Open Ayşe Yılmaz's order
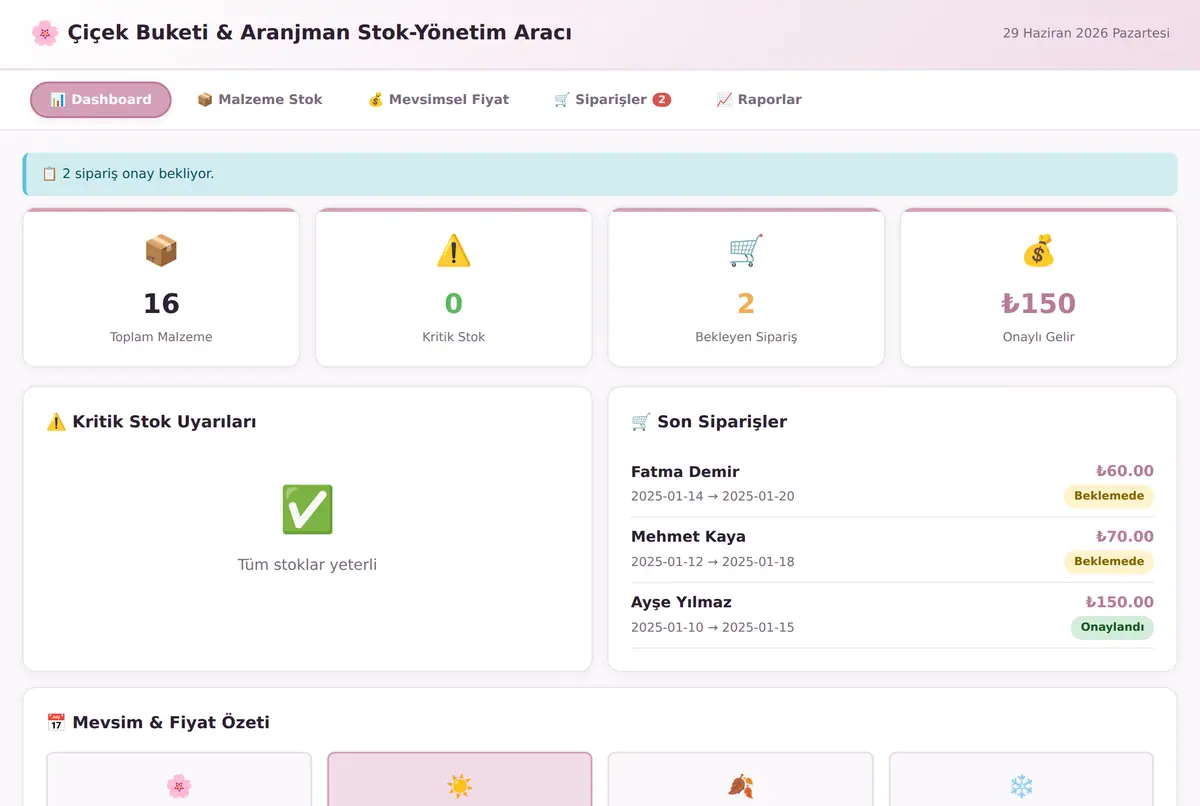Image resolution: width=1200 pixels, height=806 pixels. coord(892,615)
